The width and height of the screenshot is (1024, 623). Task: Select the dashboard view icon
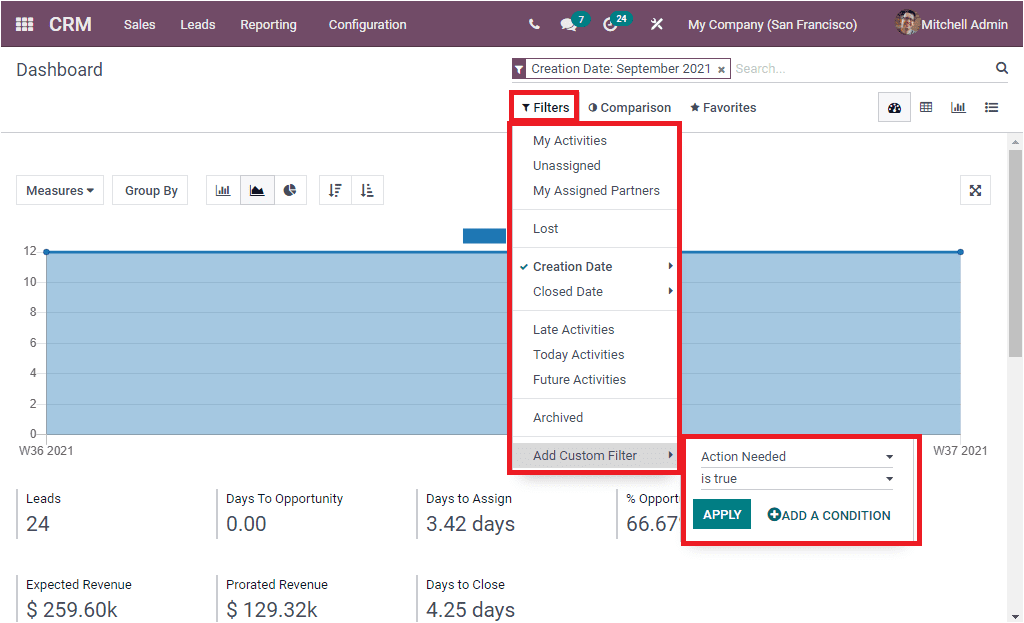pos(894,107)
